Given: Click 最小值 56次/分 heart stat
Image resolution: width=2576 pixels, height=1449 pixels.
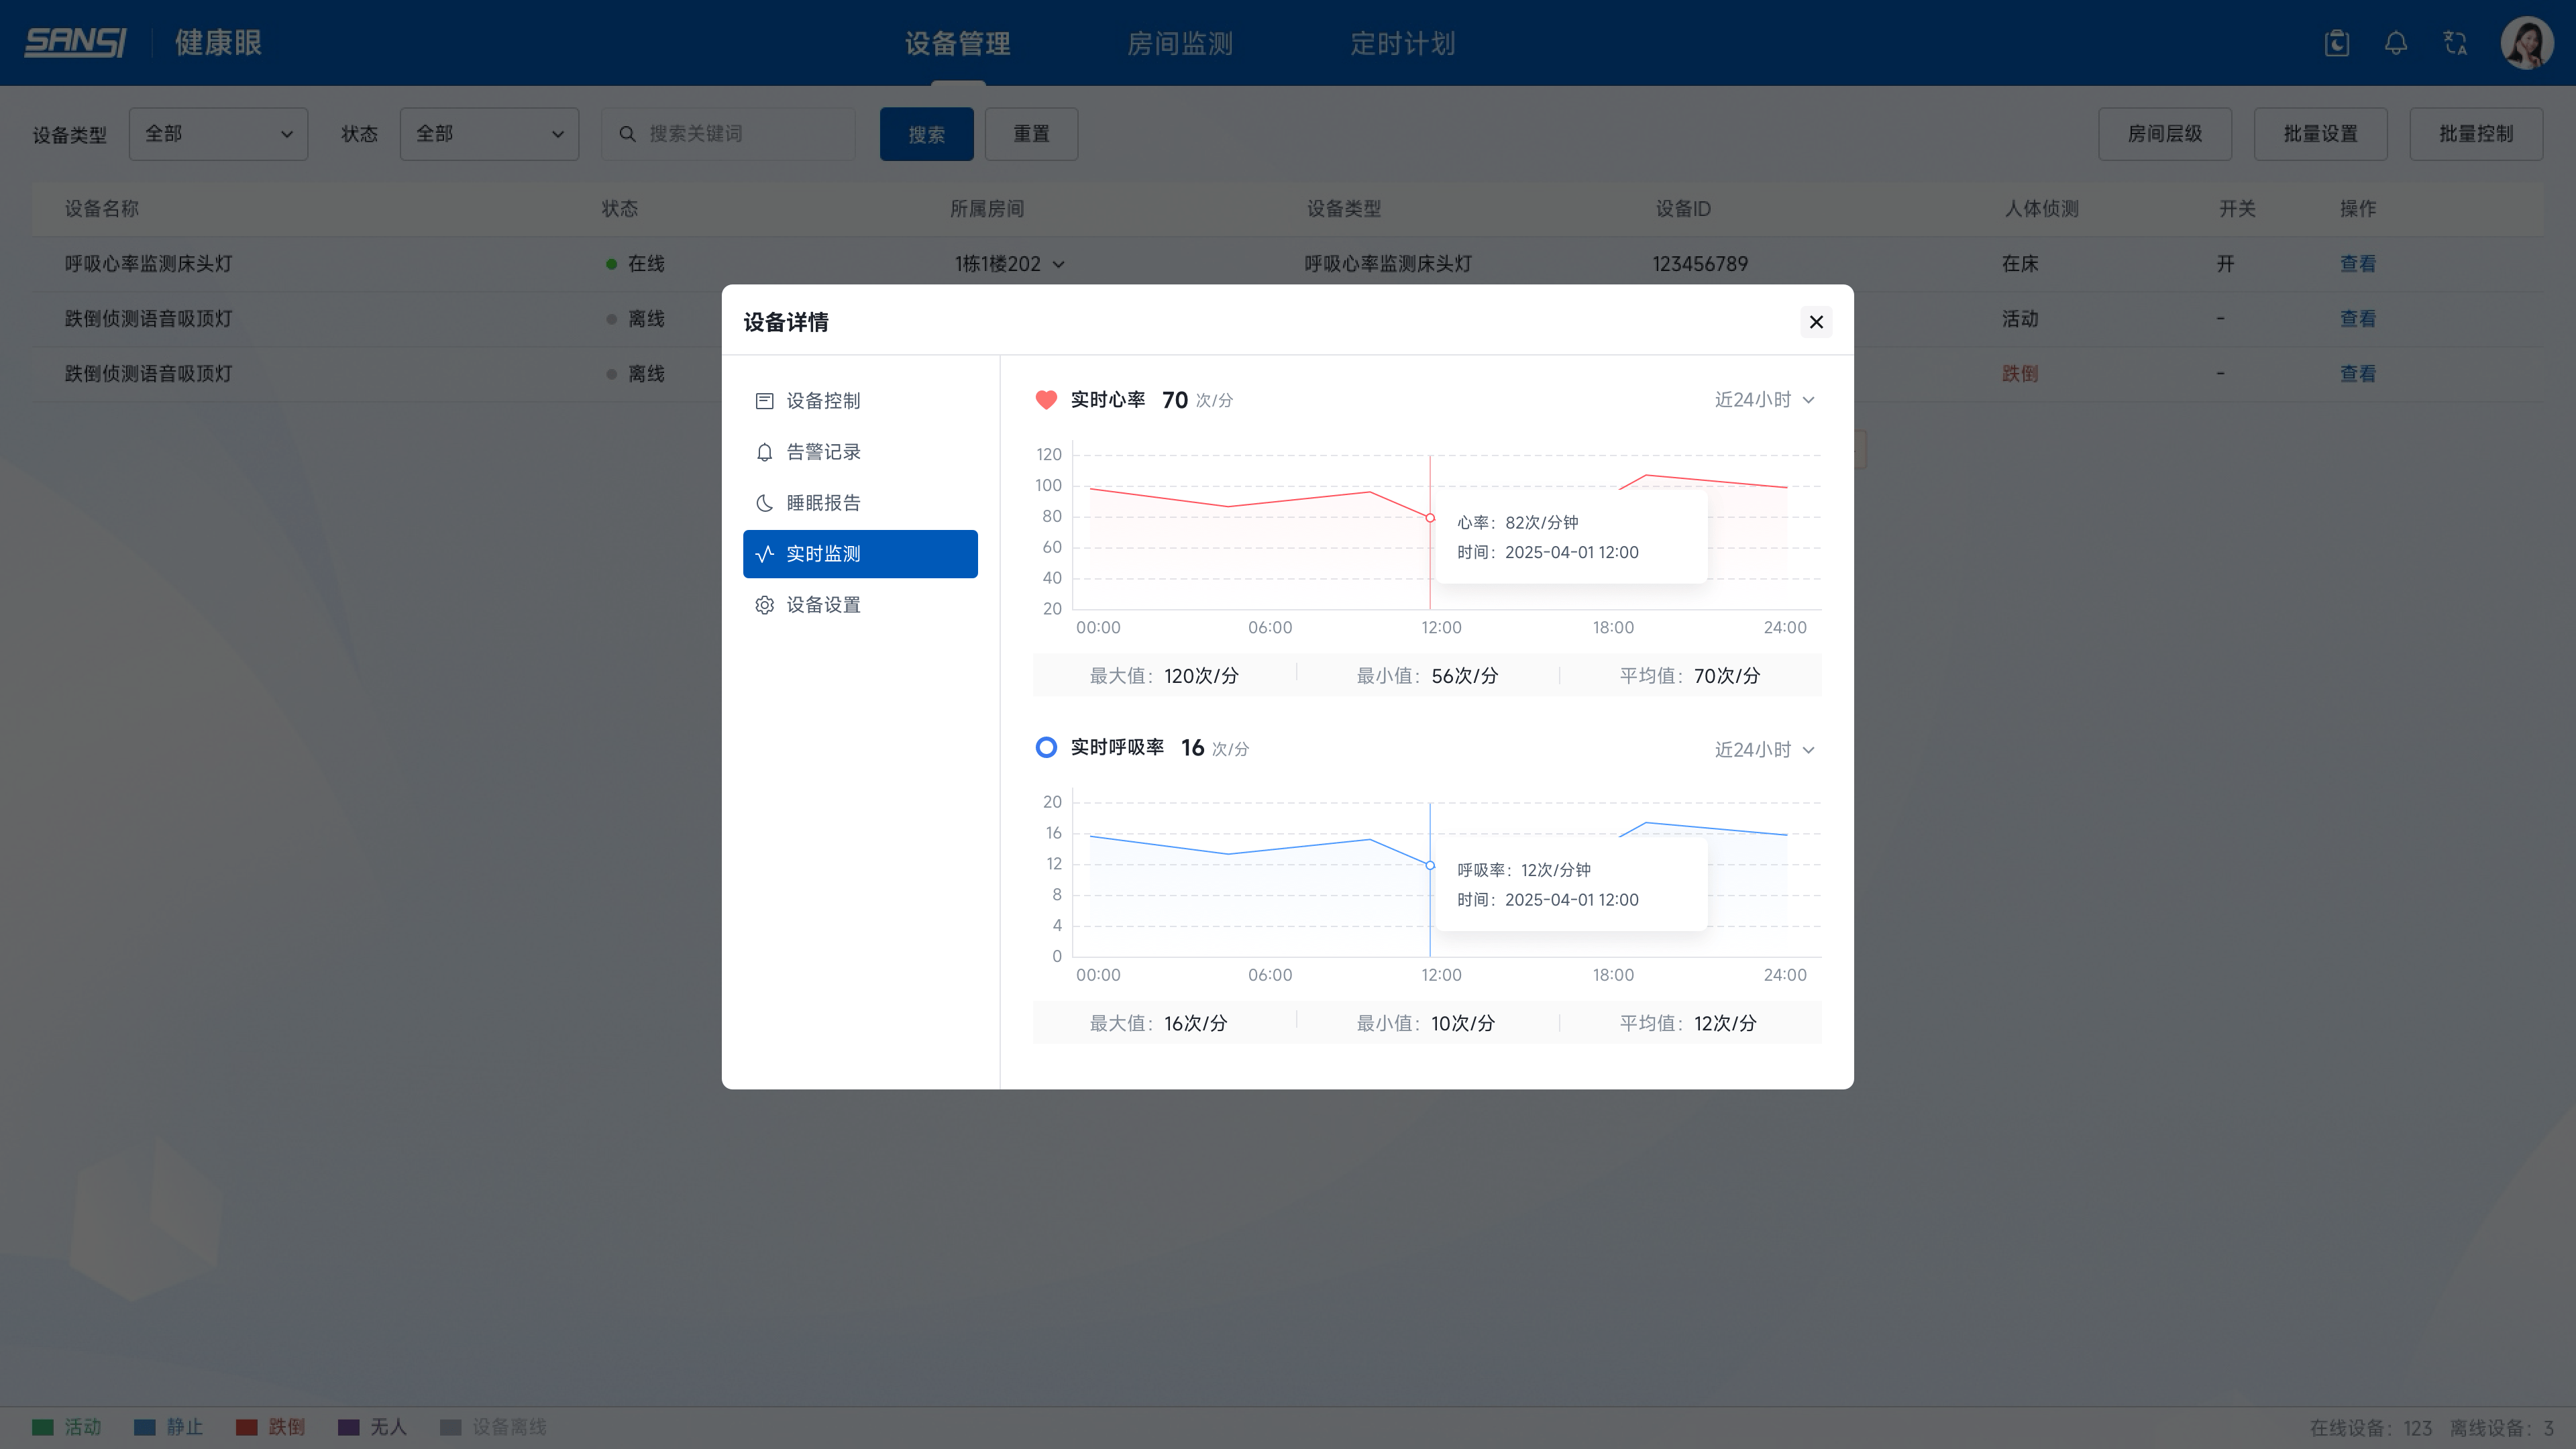Looking at the screenshot, I should point(1427,676).
